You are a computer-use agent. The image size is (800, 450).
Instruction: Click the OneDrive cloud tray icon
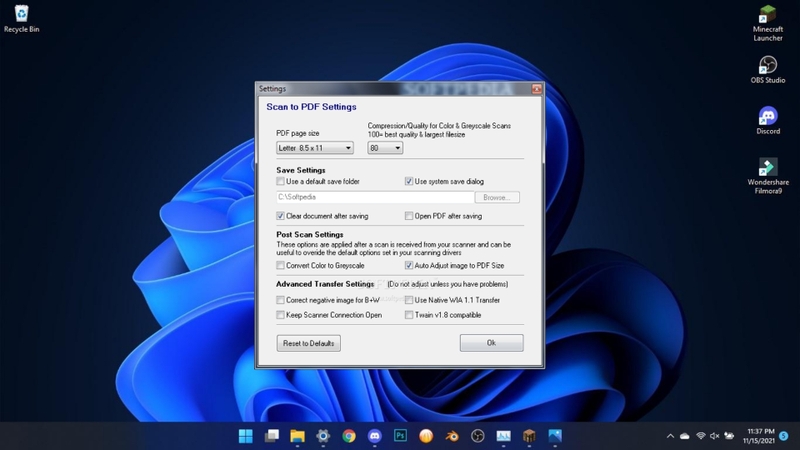[685, 436]
